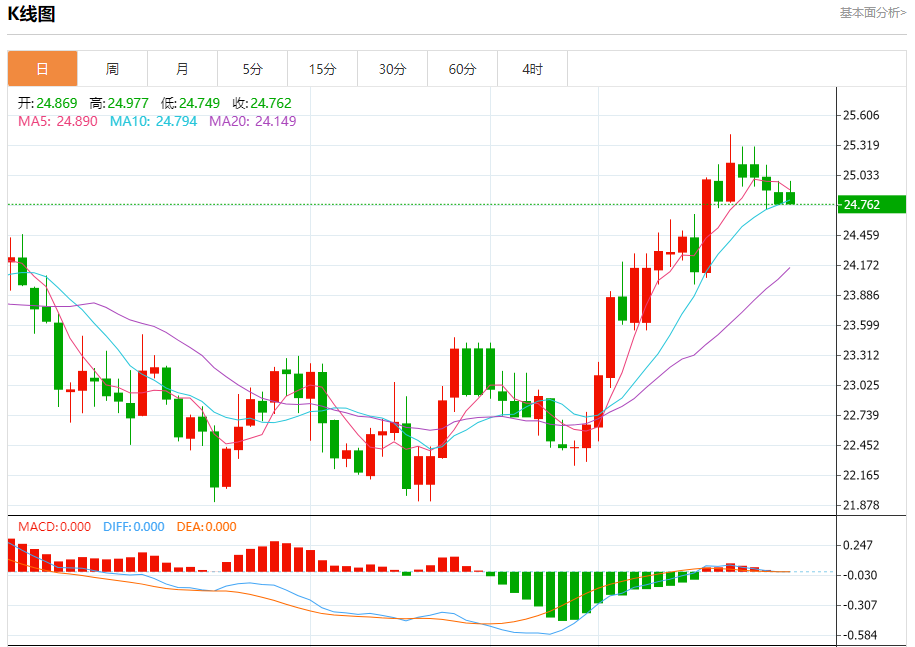Click the K线图 chart title

tap(32, 13)
